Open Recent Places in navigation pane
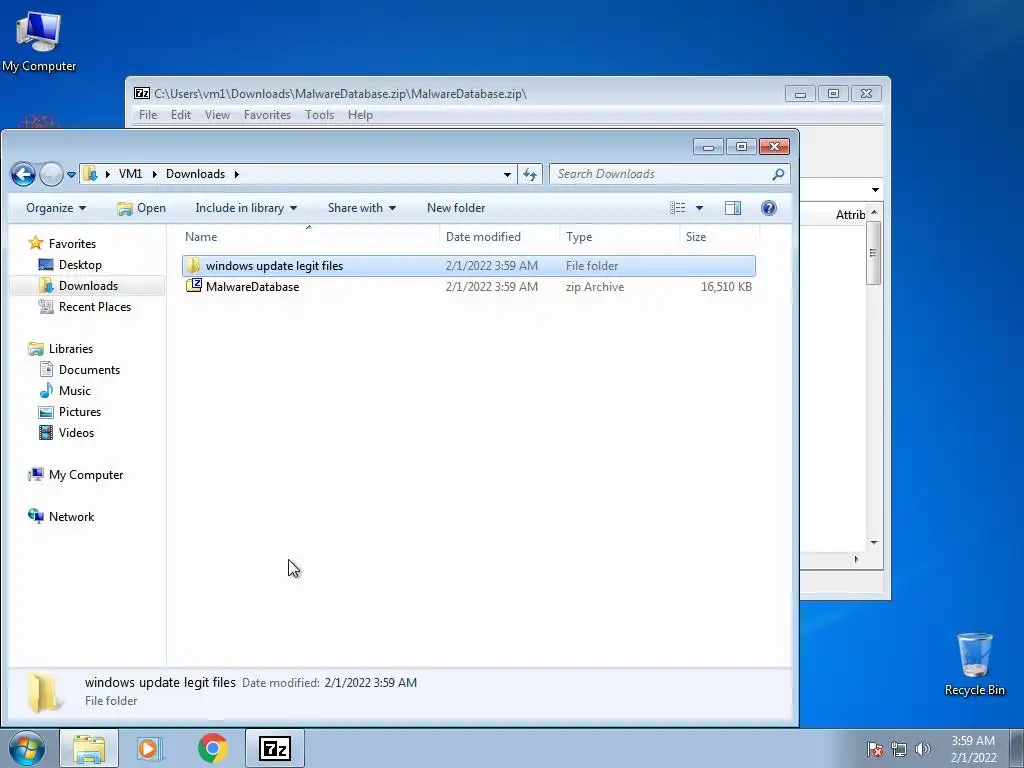 coord(95,306)
